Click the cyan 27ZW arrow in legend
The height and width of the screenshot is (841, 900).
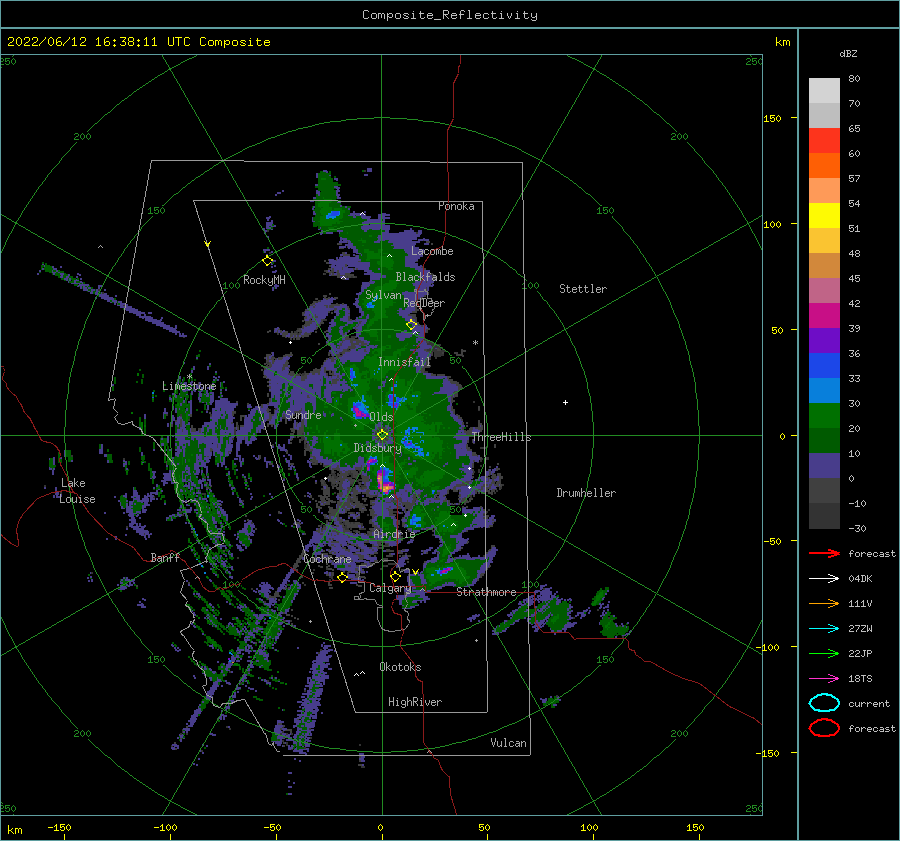point(824,629)
